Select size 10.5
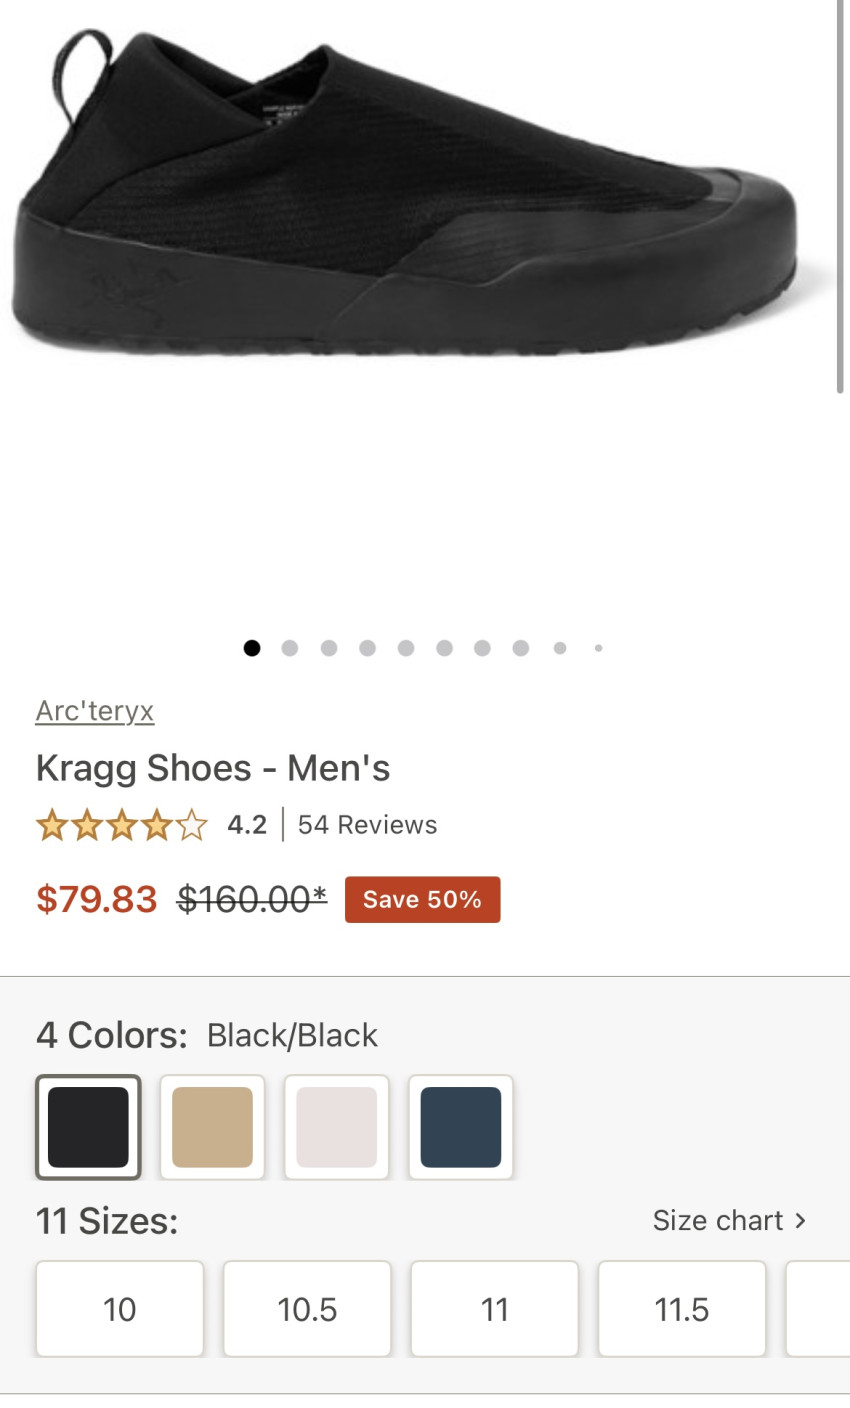The image size is (850, 1408). pos(307,1309)
